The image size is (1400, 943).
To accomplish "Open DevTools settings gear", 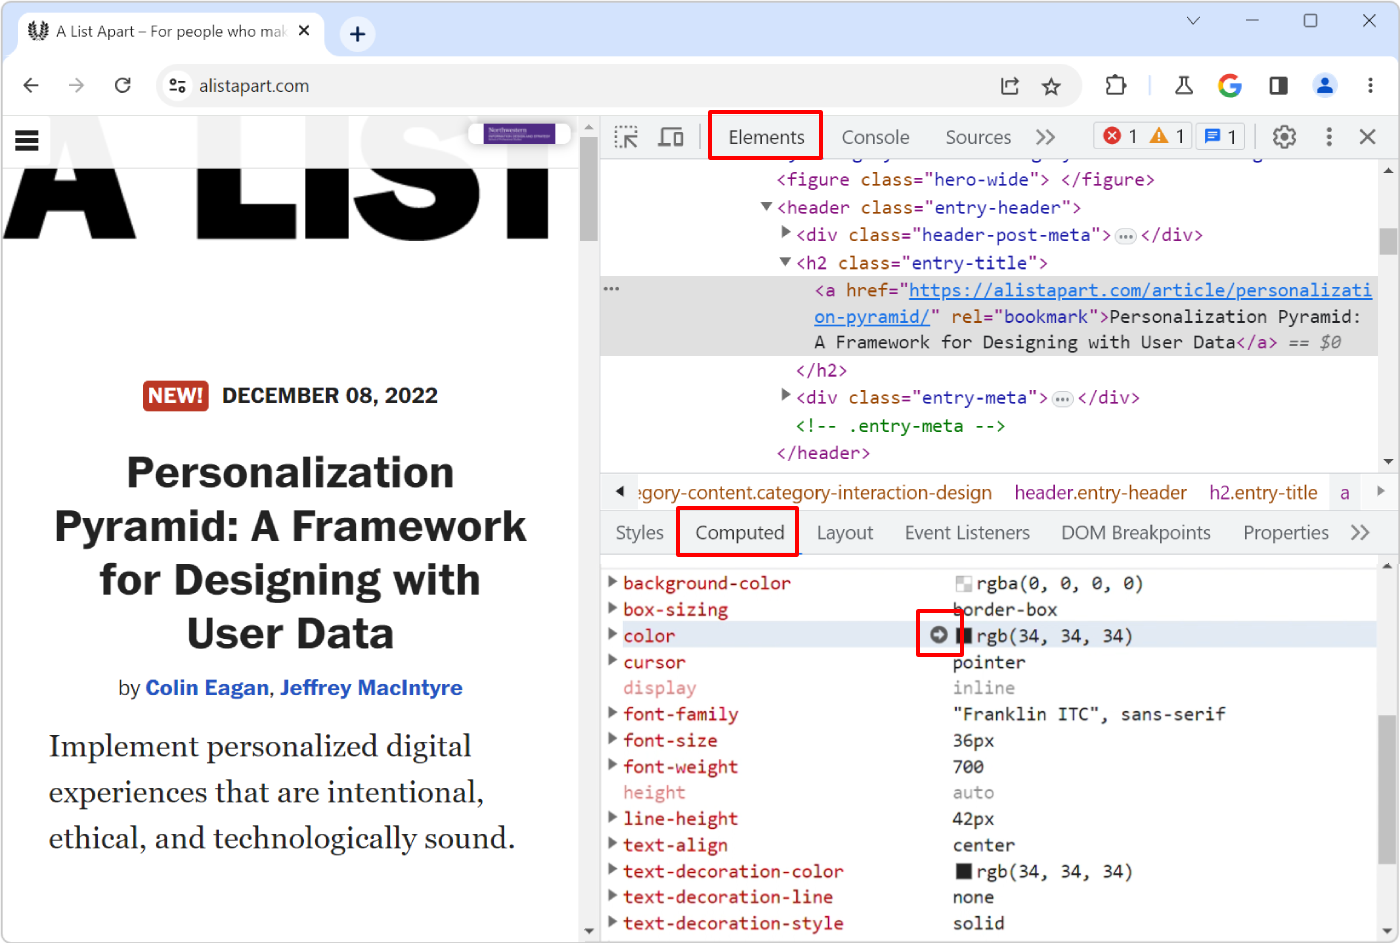I will click(x=1284, y=136).
